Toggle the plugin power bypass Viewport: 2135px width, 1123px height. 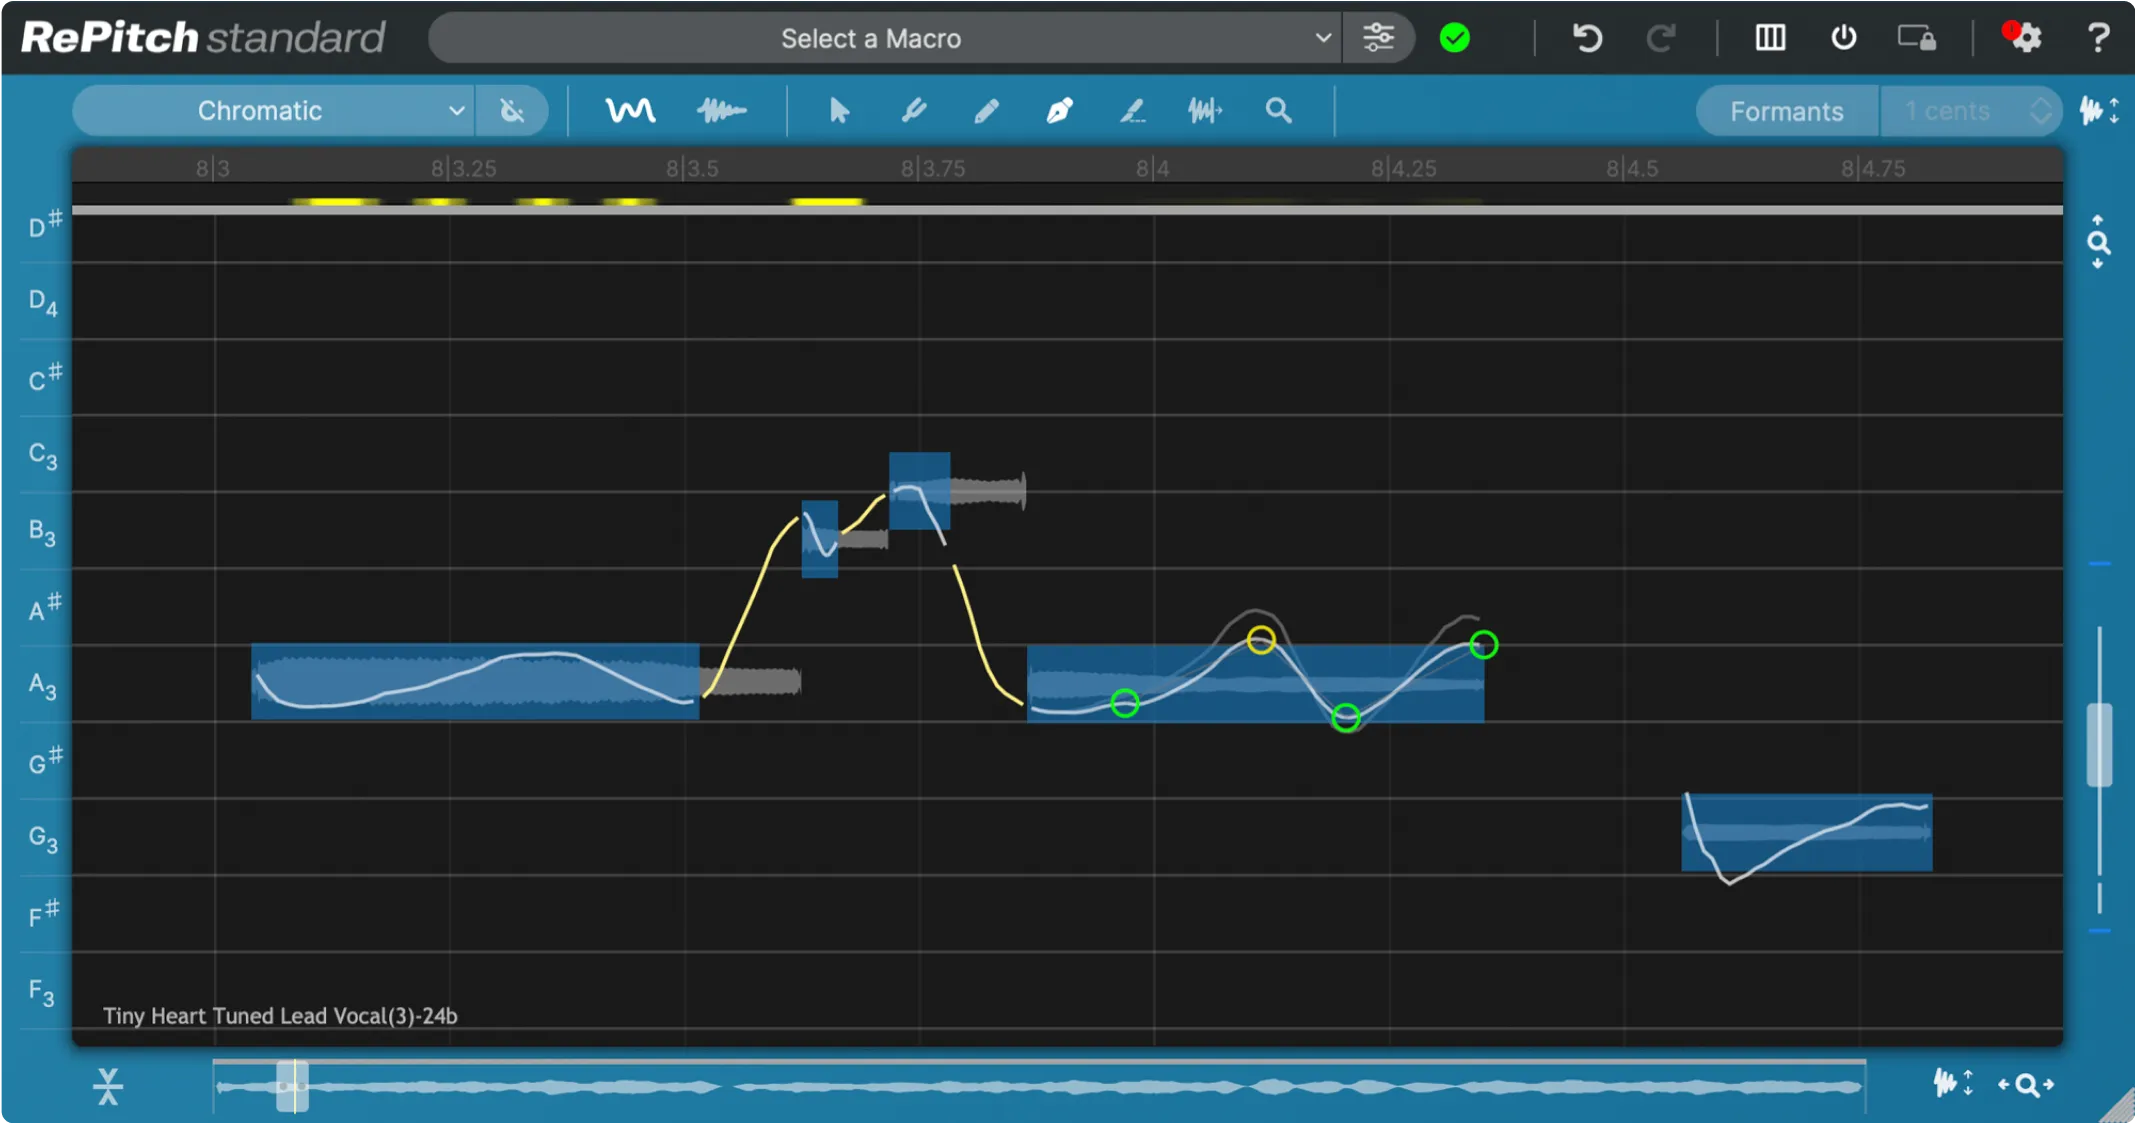(1843, 37)
